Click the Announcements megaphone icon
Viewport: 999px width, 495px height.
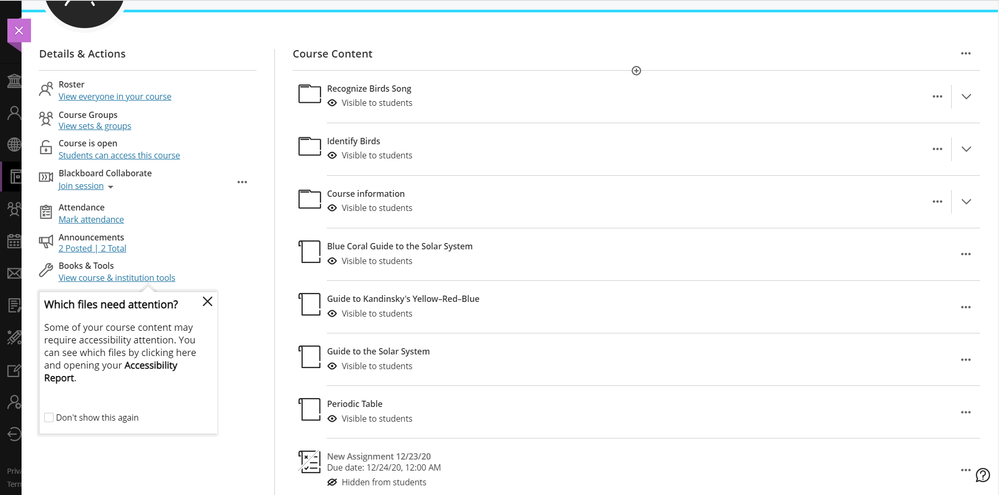(46, 241)
